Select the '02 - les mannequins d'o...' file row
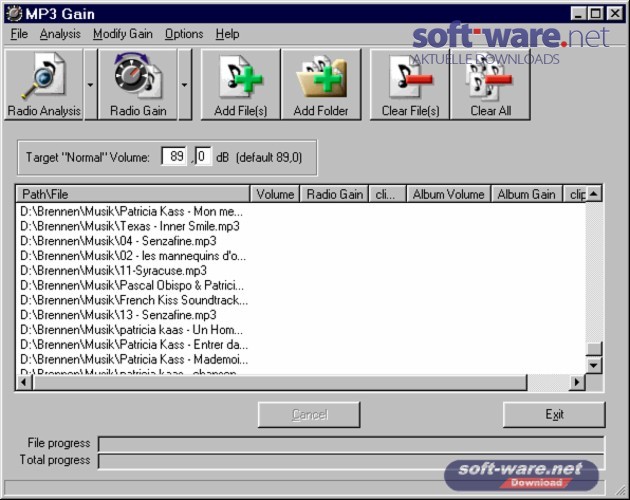 pyautogui.click(x=133, y=256)
